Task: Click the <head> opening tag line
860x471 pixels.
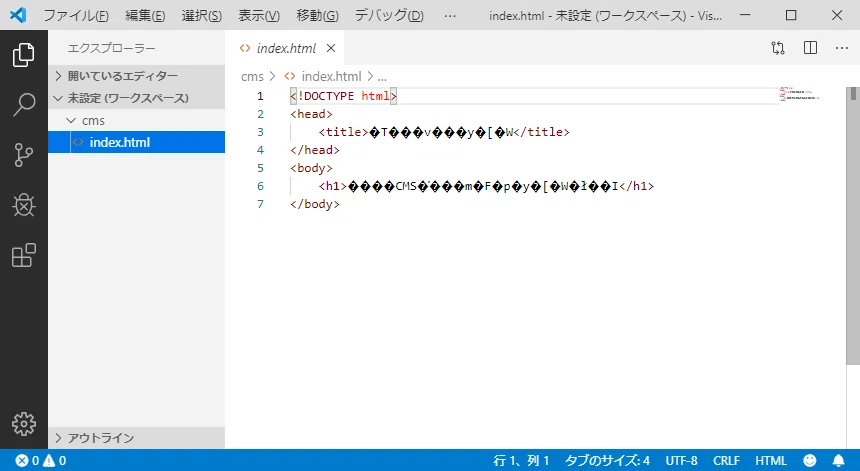Action: (312, 114)
